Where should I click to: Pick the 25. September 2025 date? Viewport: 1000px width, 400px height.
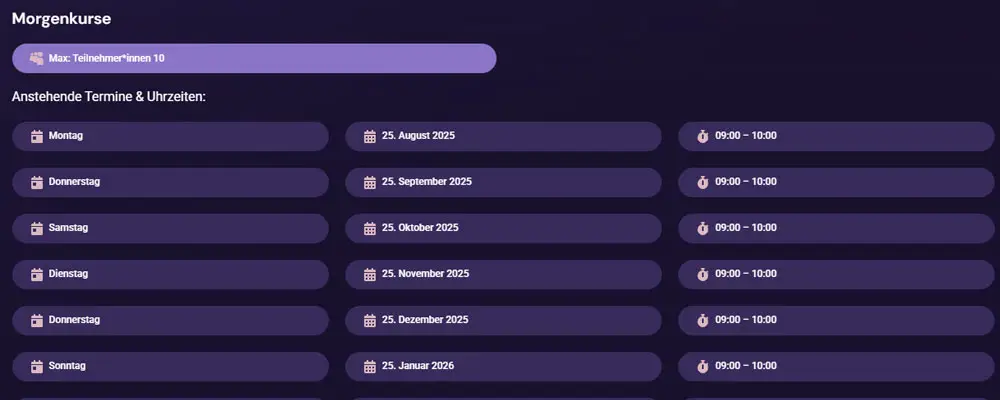pyautogui.click(x=503, y=182)
